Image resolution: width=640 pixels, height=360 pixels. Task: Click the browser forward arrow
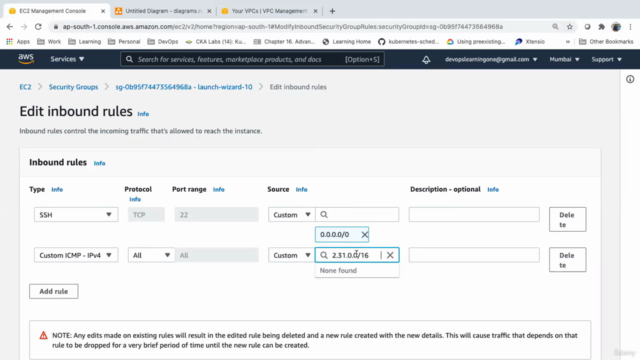[x=24, y=27]
